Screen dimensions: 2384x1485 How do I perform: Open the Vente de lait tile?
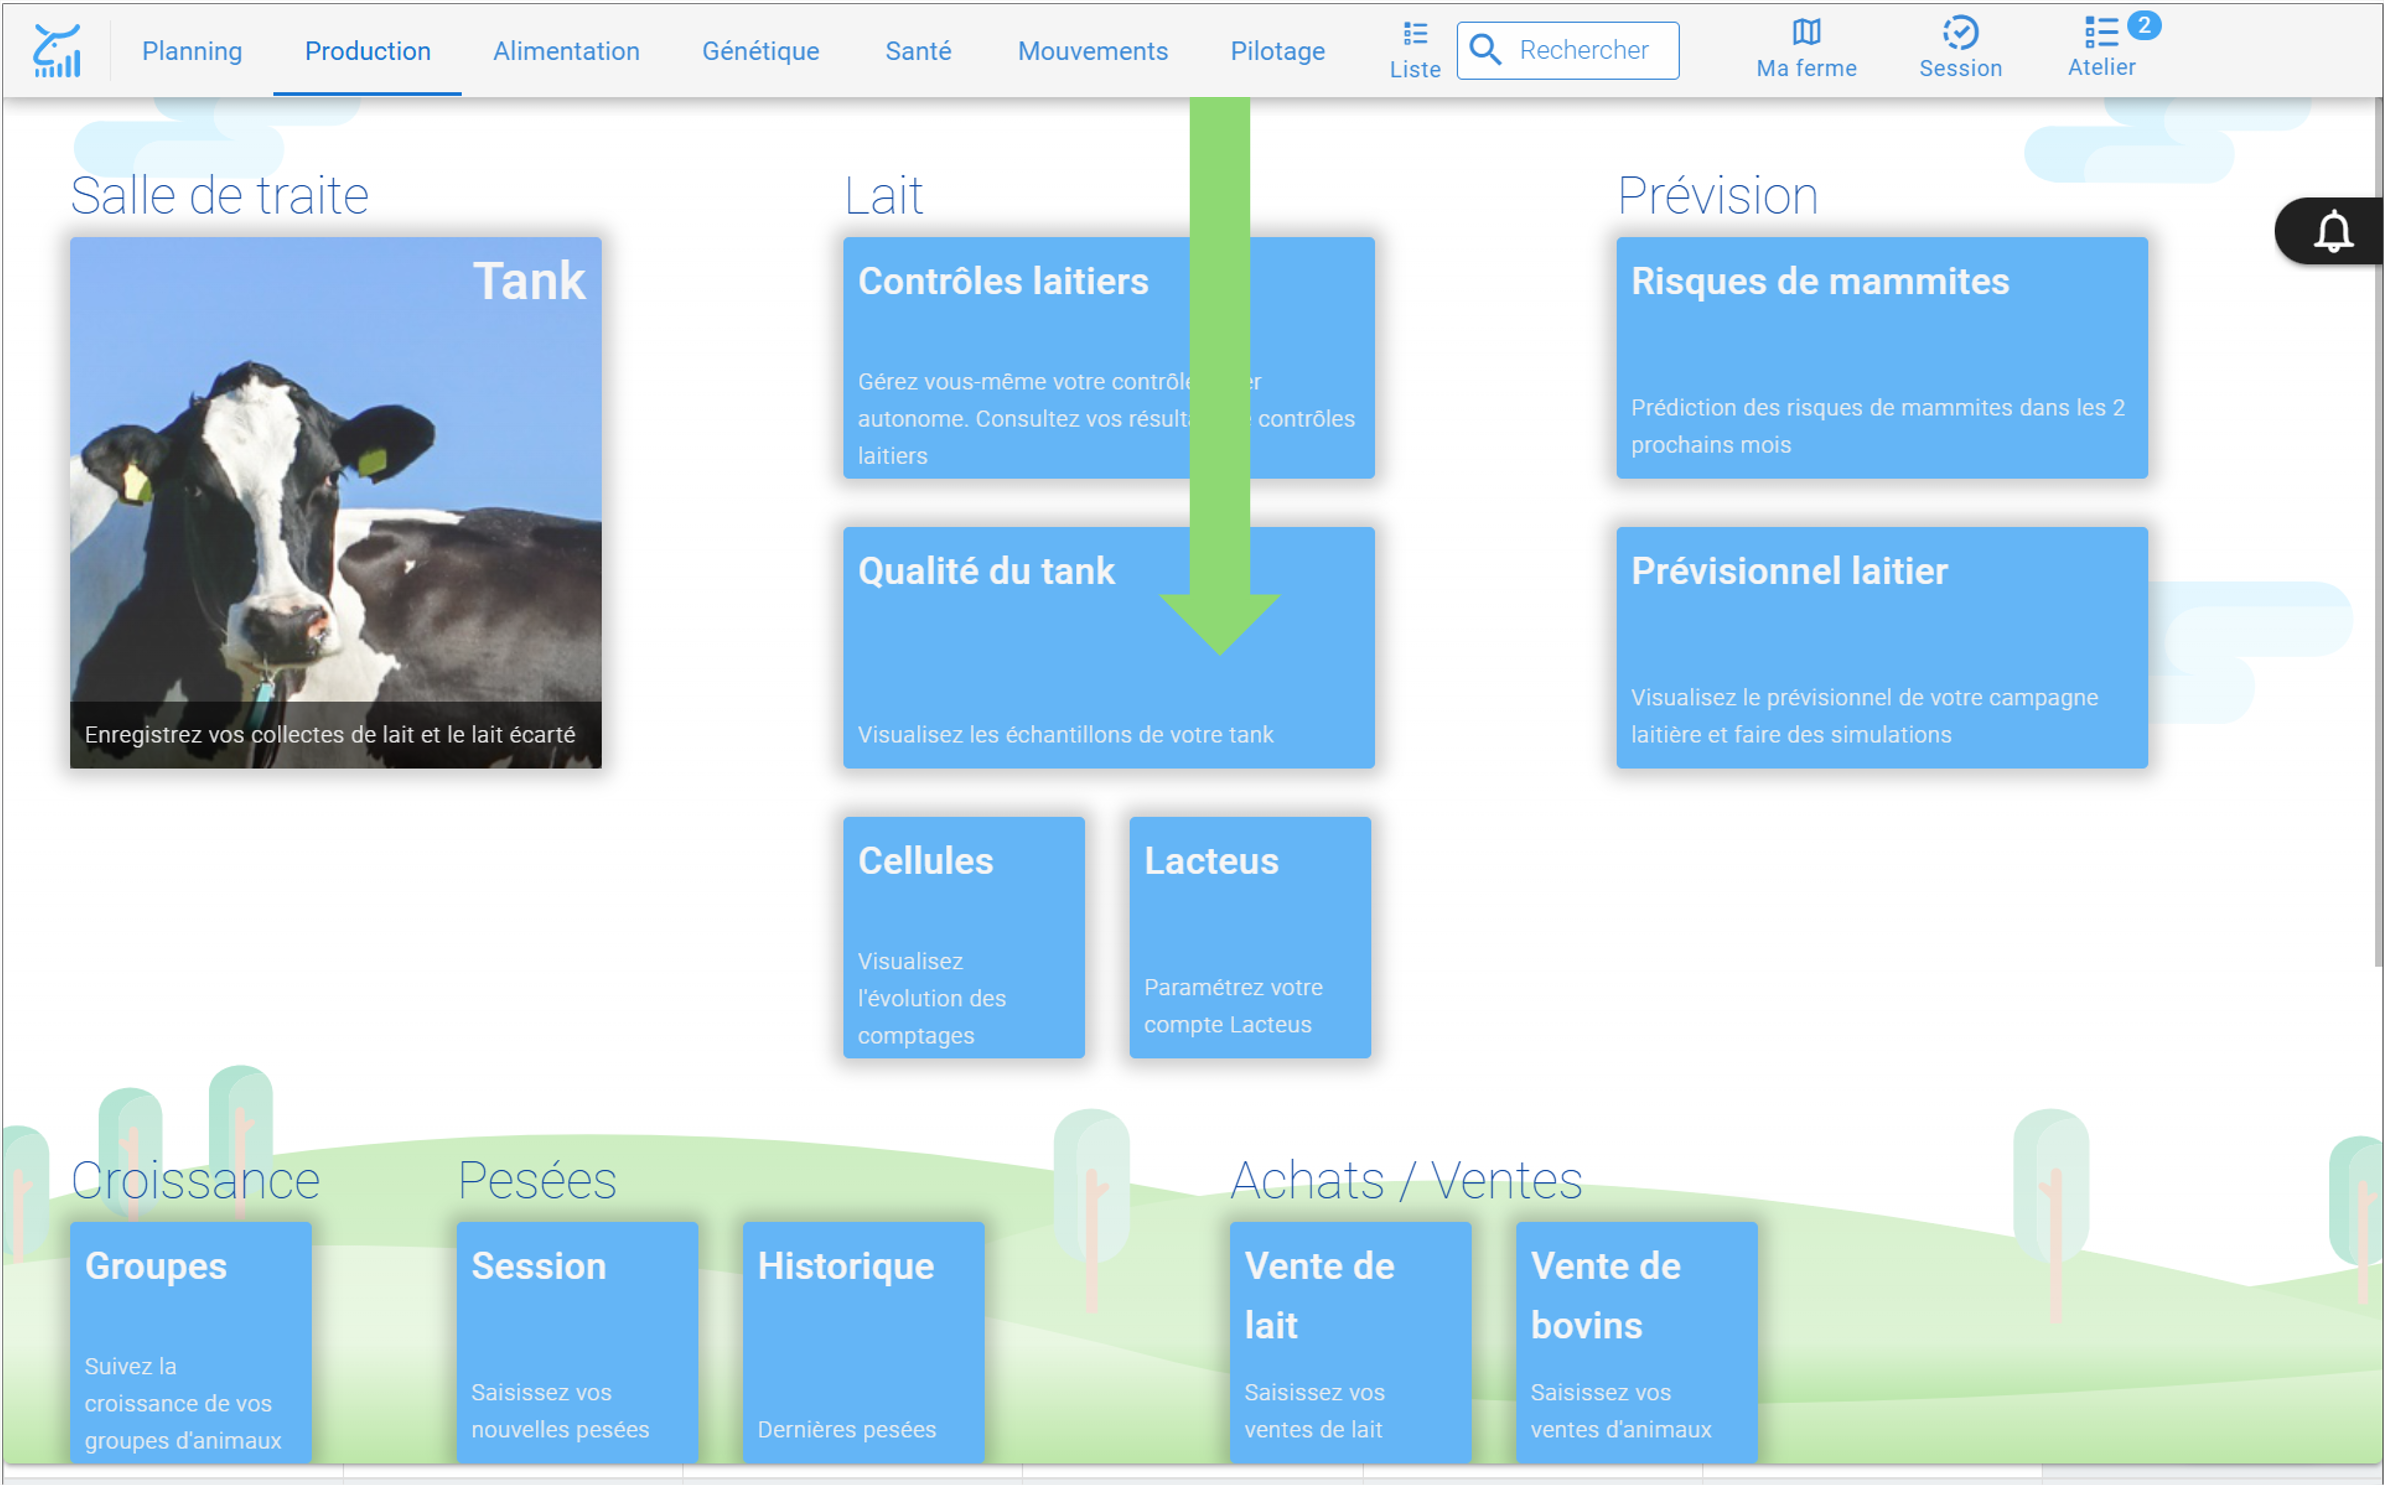click(1350, 1342)
